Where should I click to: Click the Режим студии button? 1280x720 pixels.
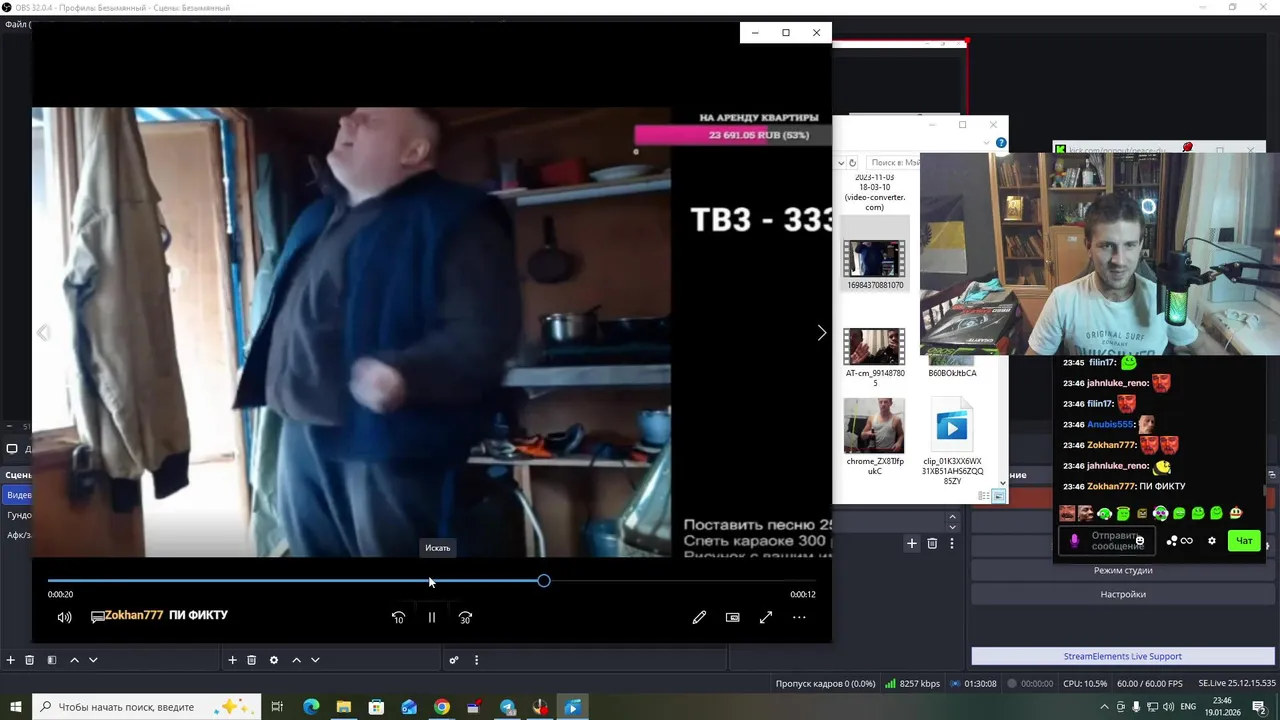(1123, 570)
